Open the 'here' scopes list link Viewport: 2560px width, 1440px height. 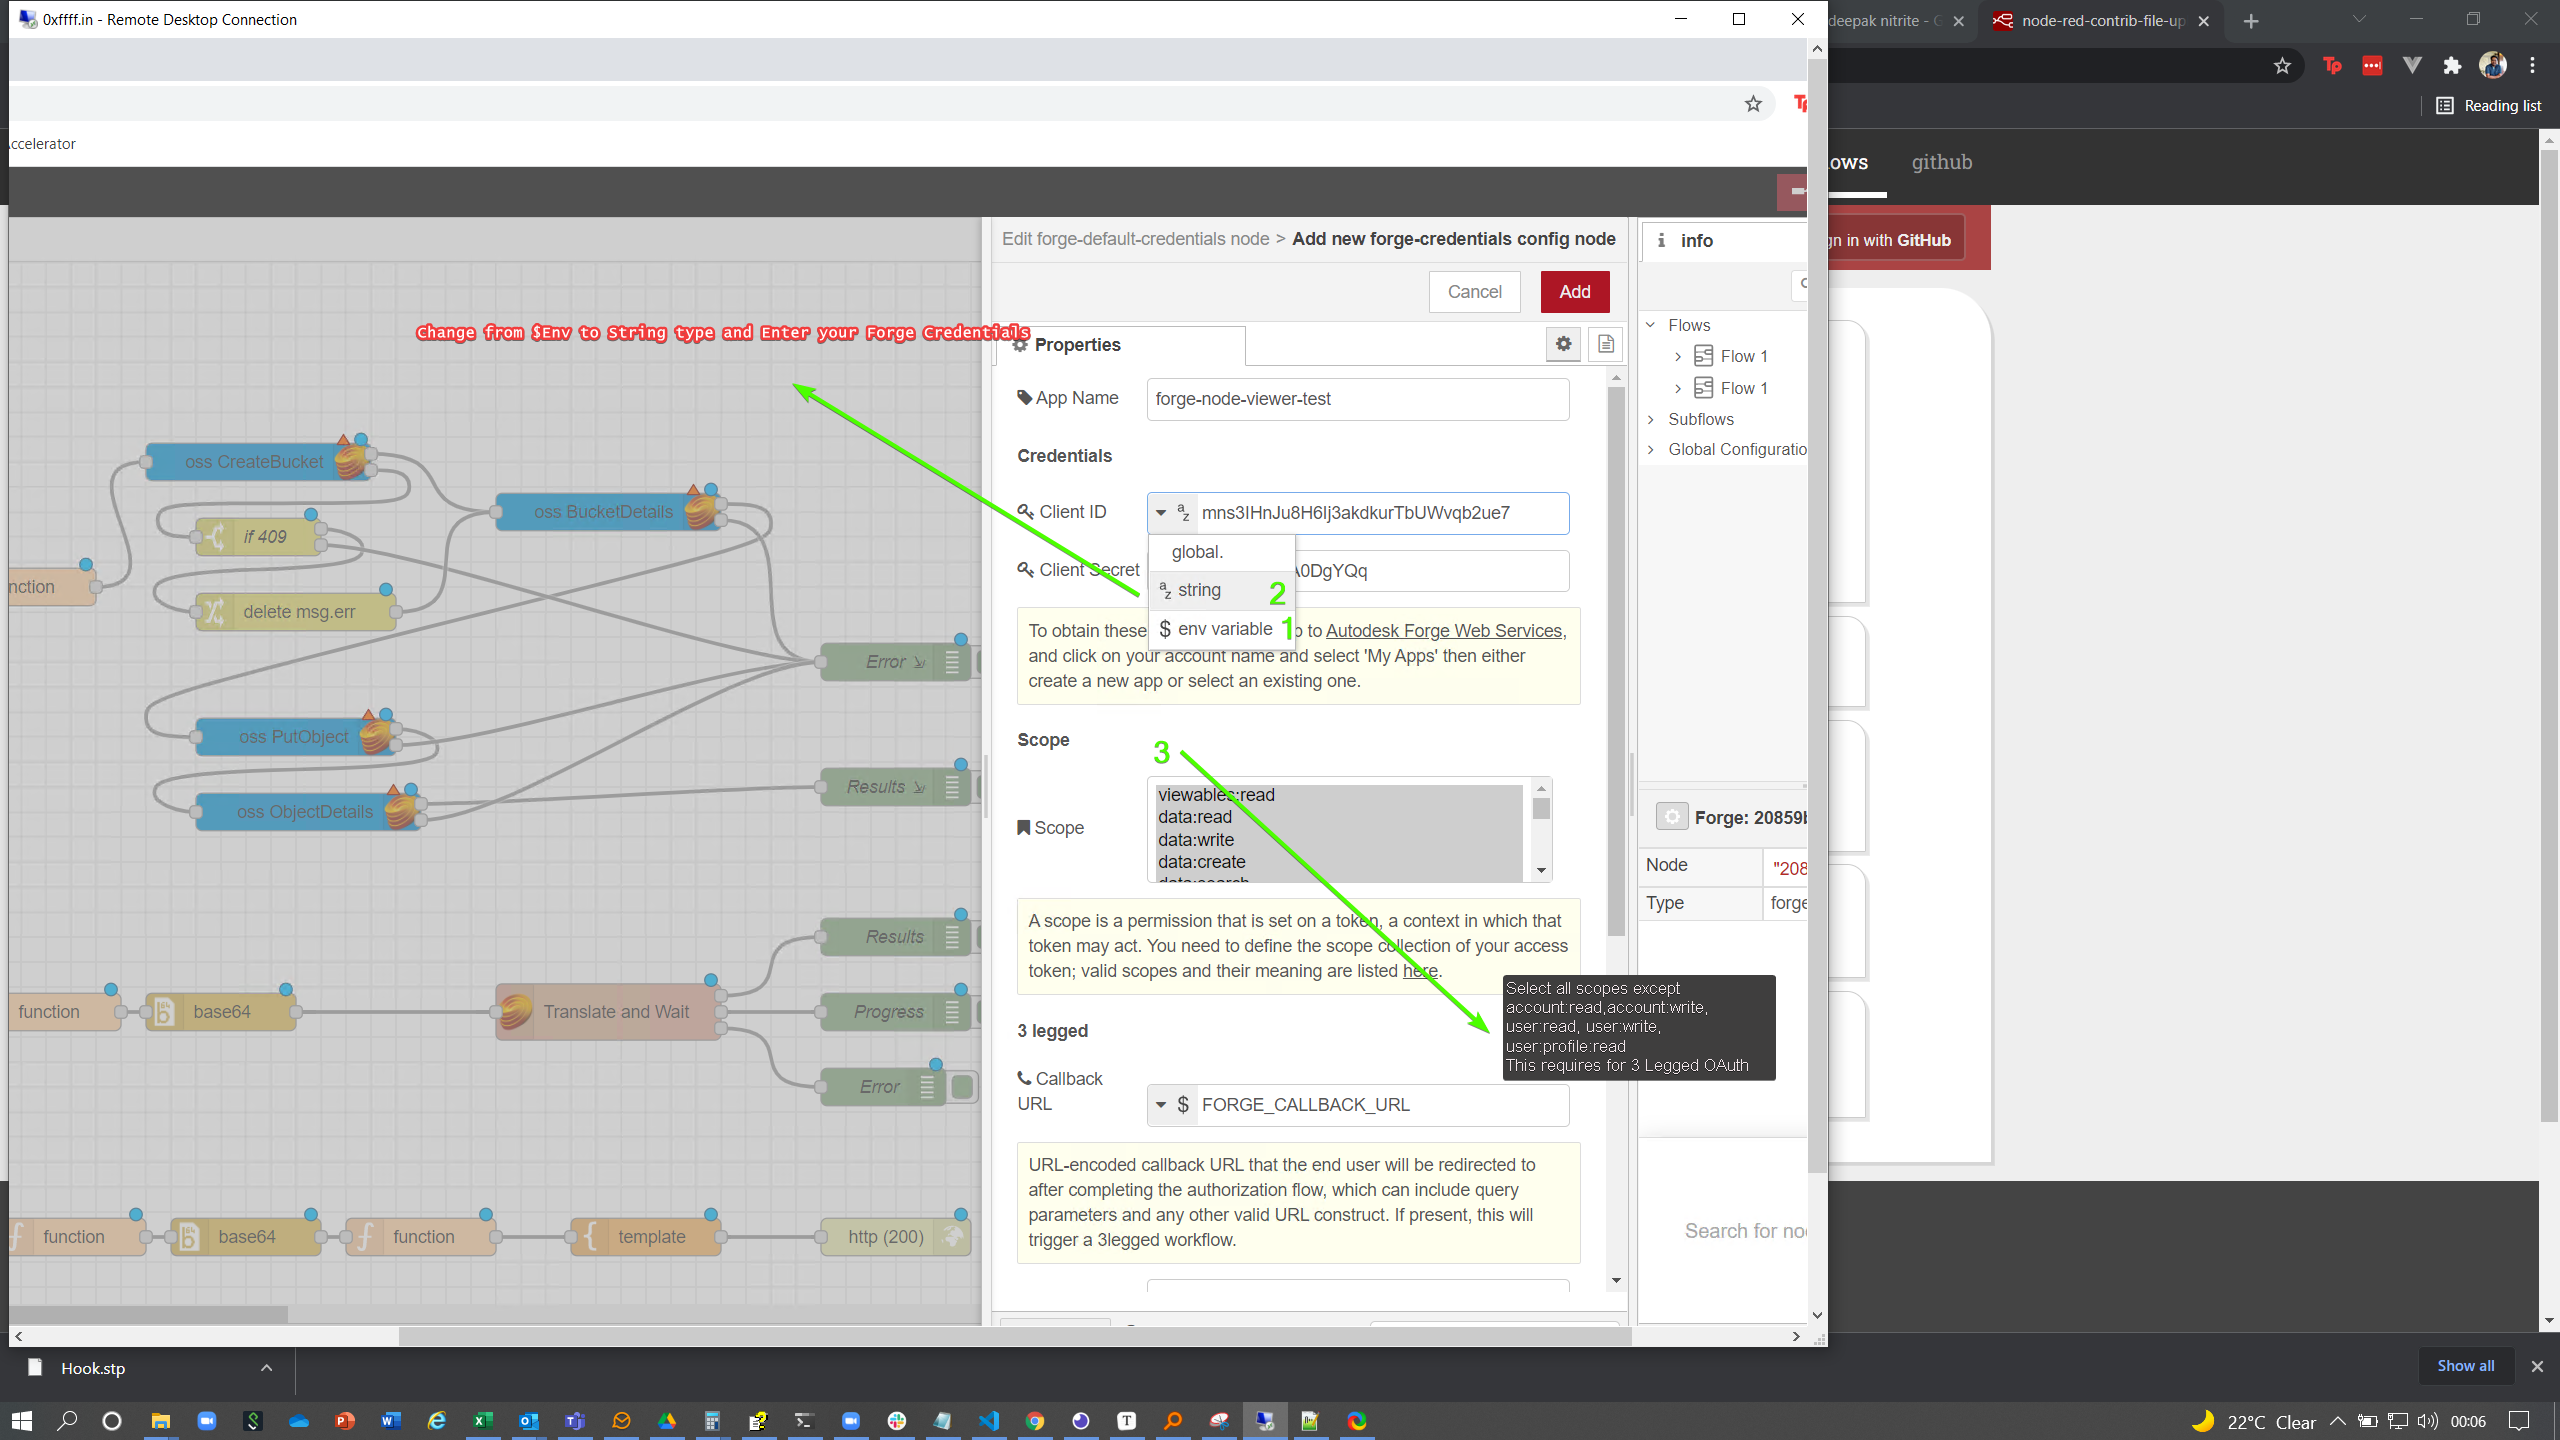(x=1420, y=971)
